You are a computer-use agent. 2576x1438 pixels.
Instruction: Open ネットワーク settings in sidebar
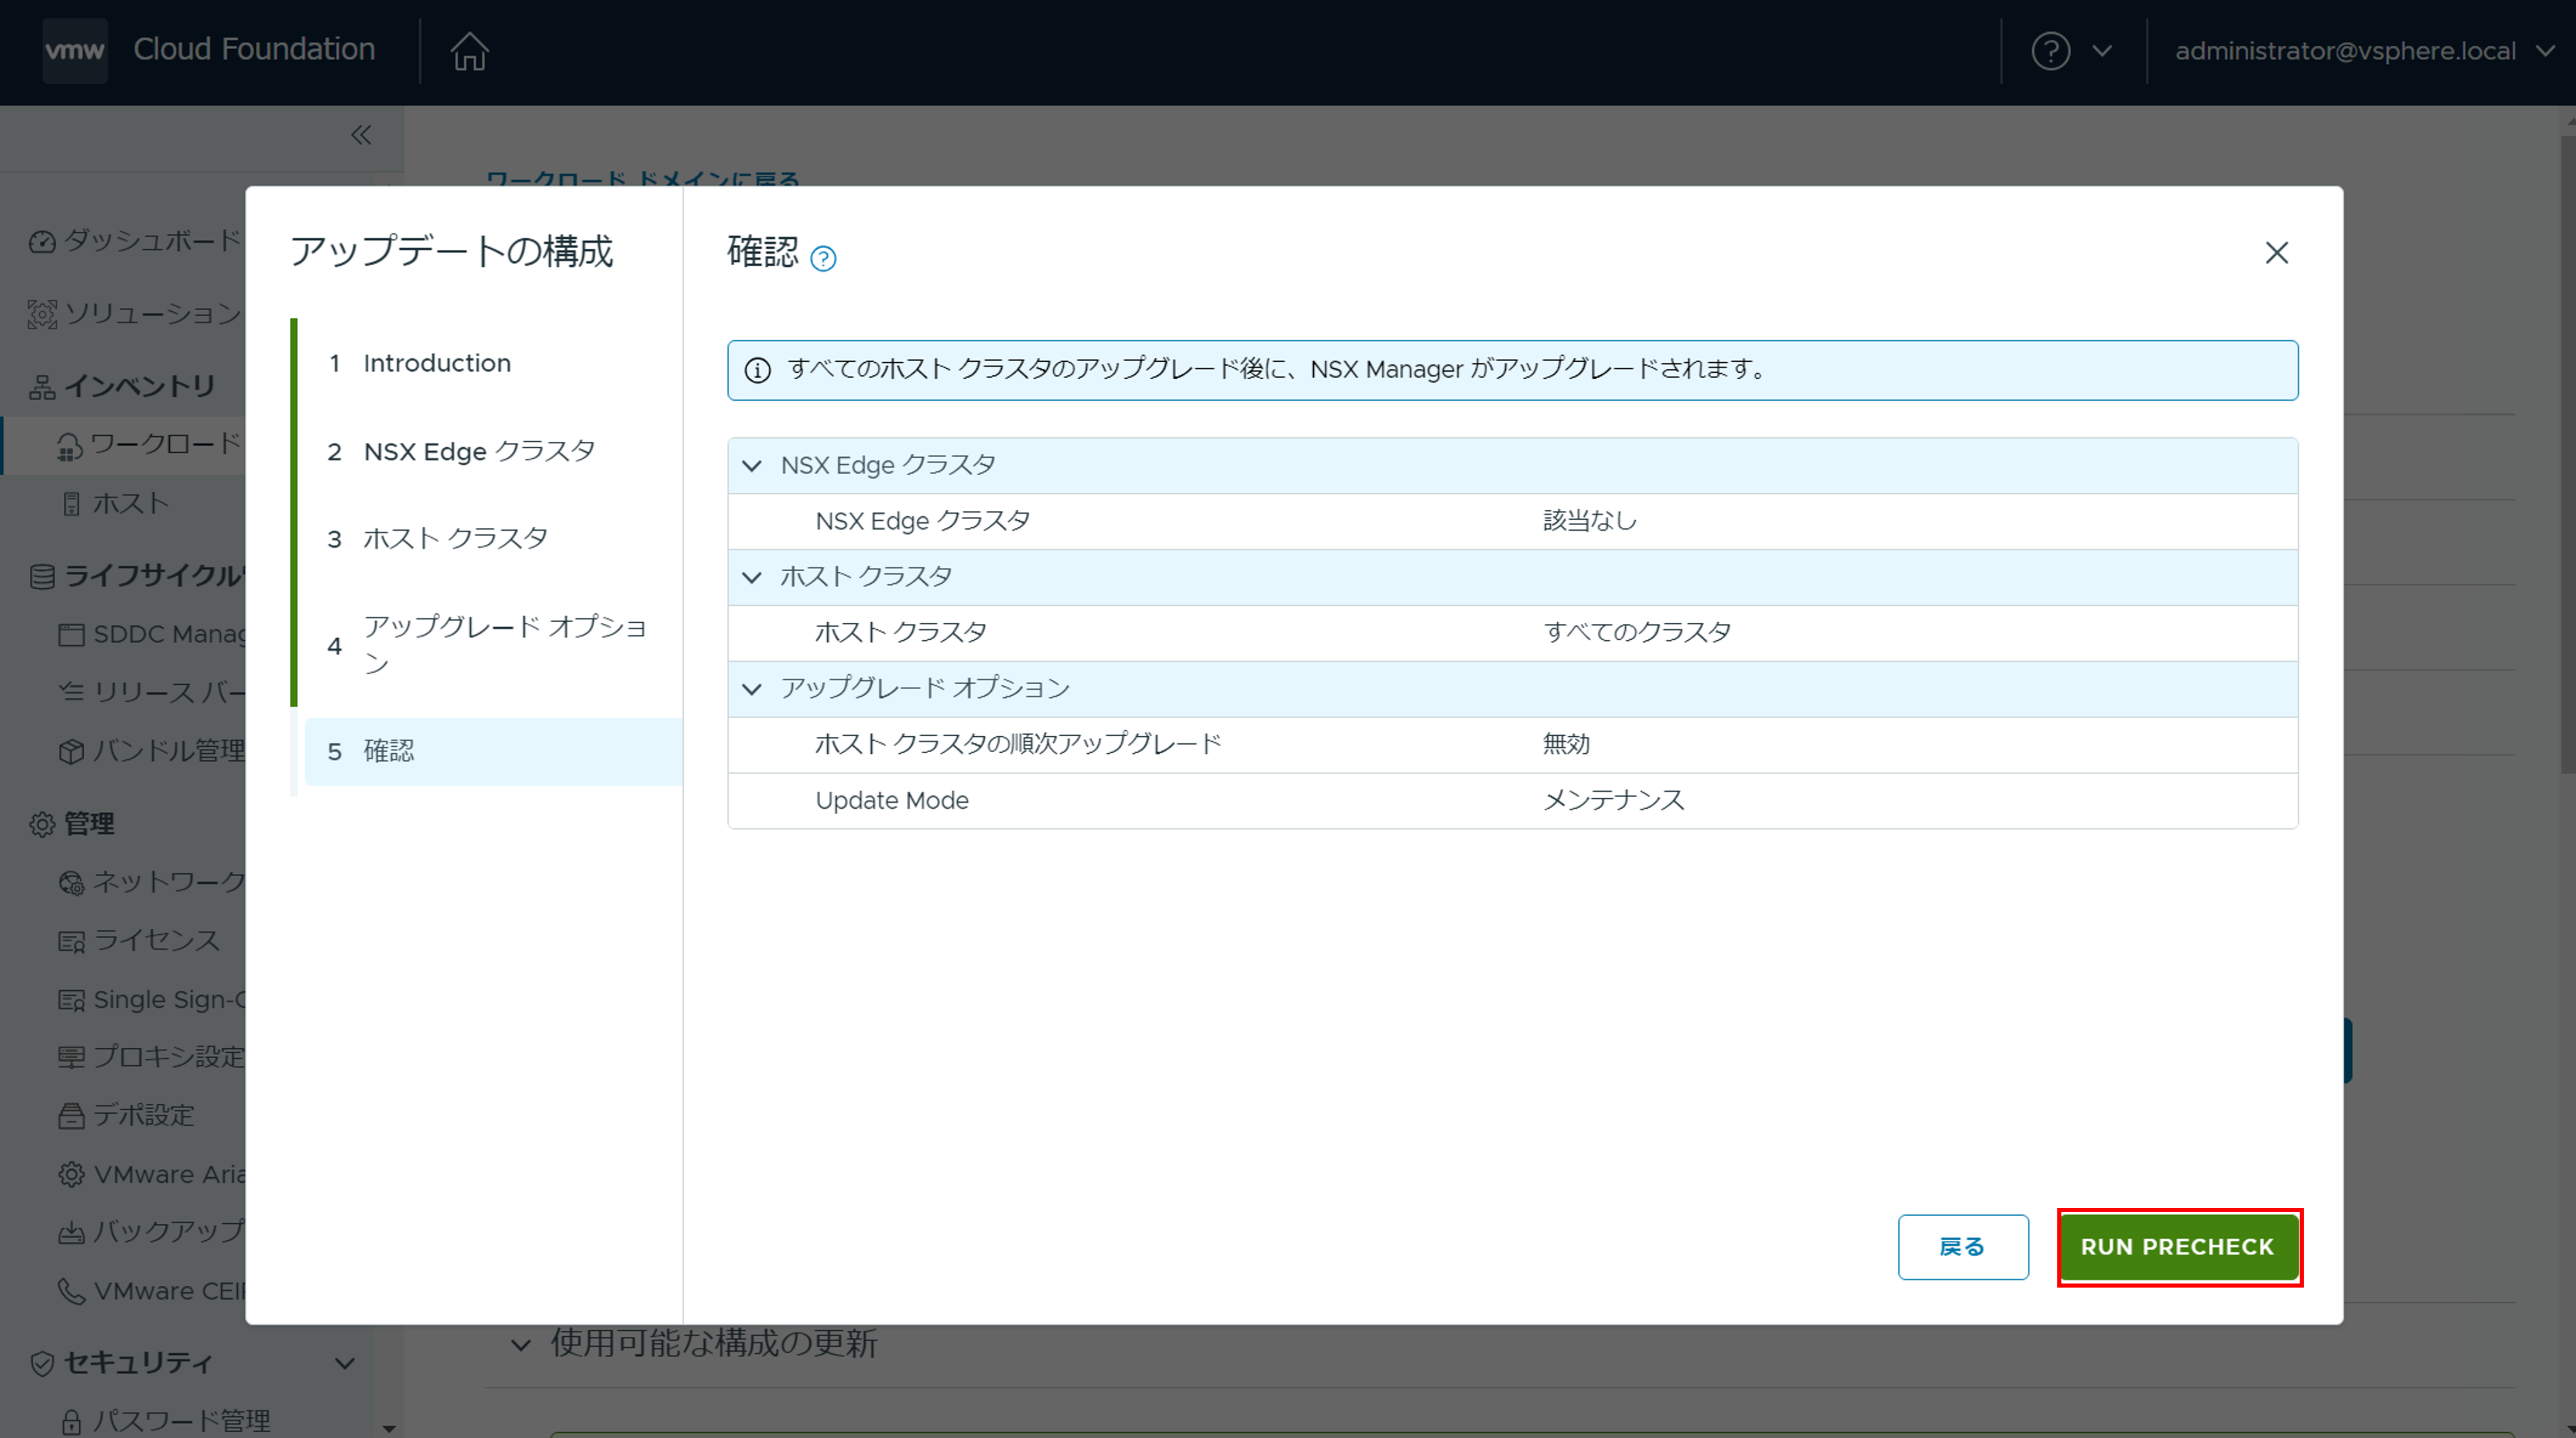click(152, 882)
